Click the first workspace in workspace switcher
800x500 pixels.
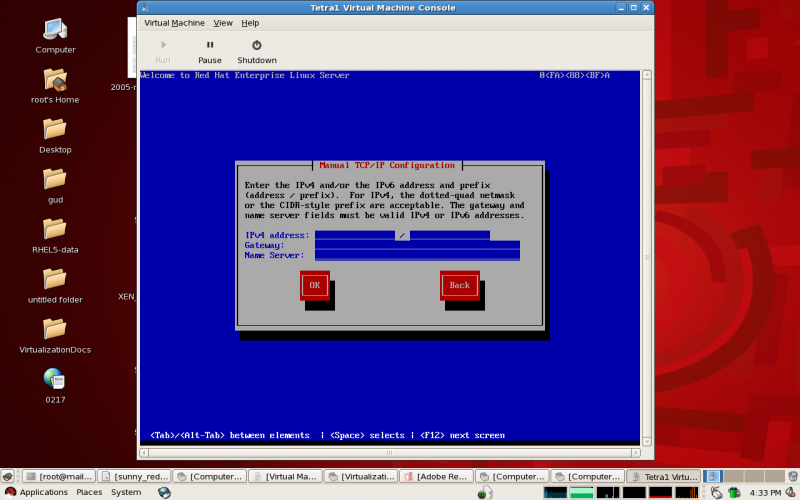(x=713, y=477)
